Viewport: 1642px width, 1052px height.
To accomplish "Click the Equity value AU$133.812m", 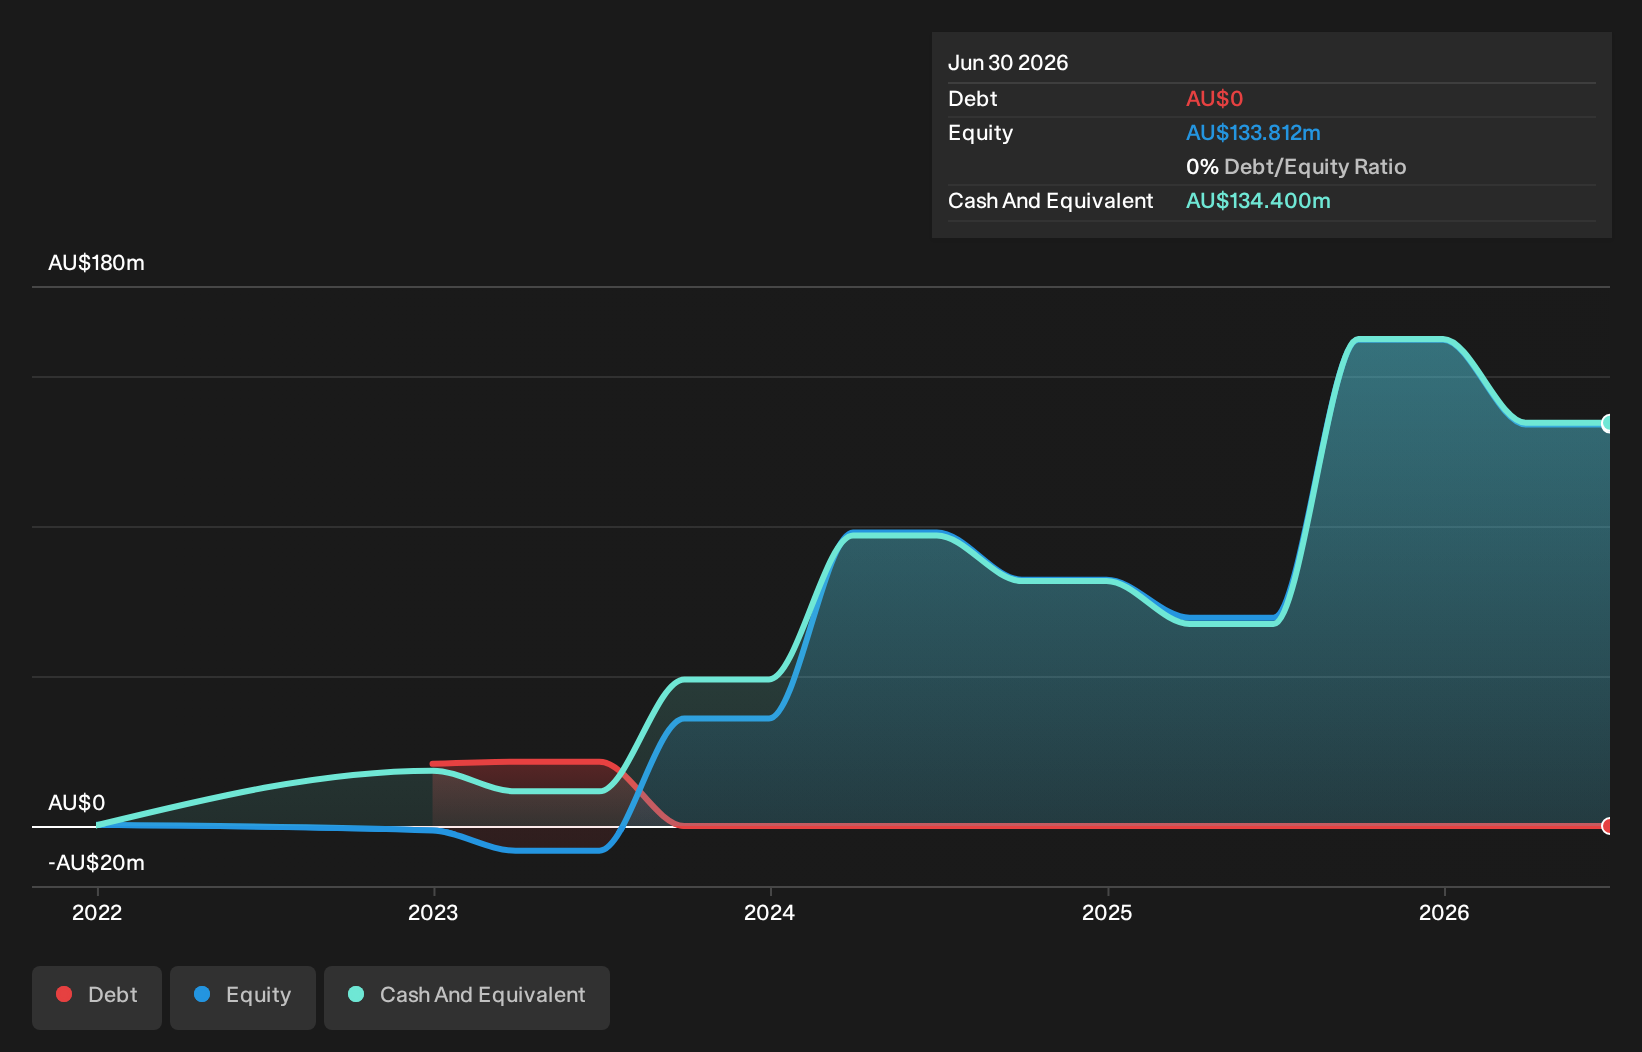I will point(1253,133).
